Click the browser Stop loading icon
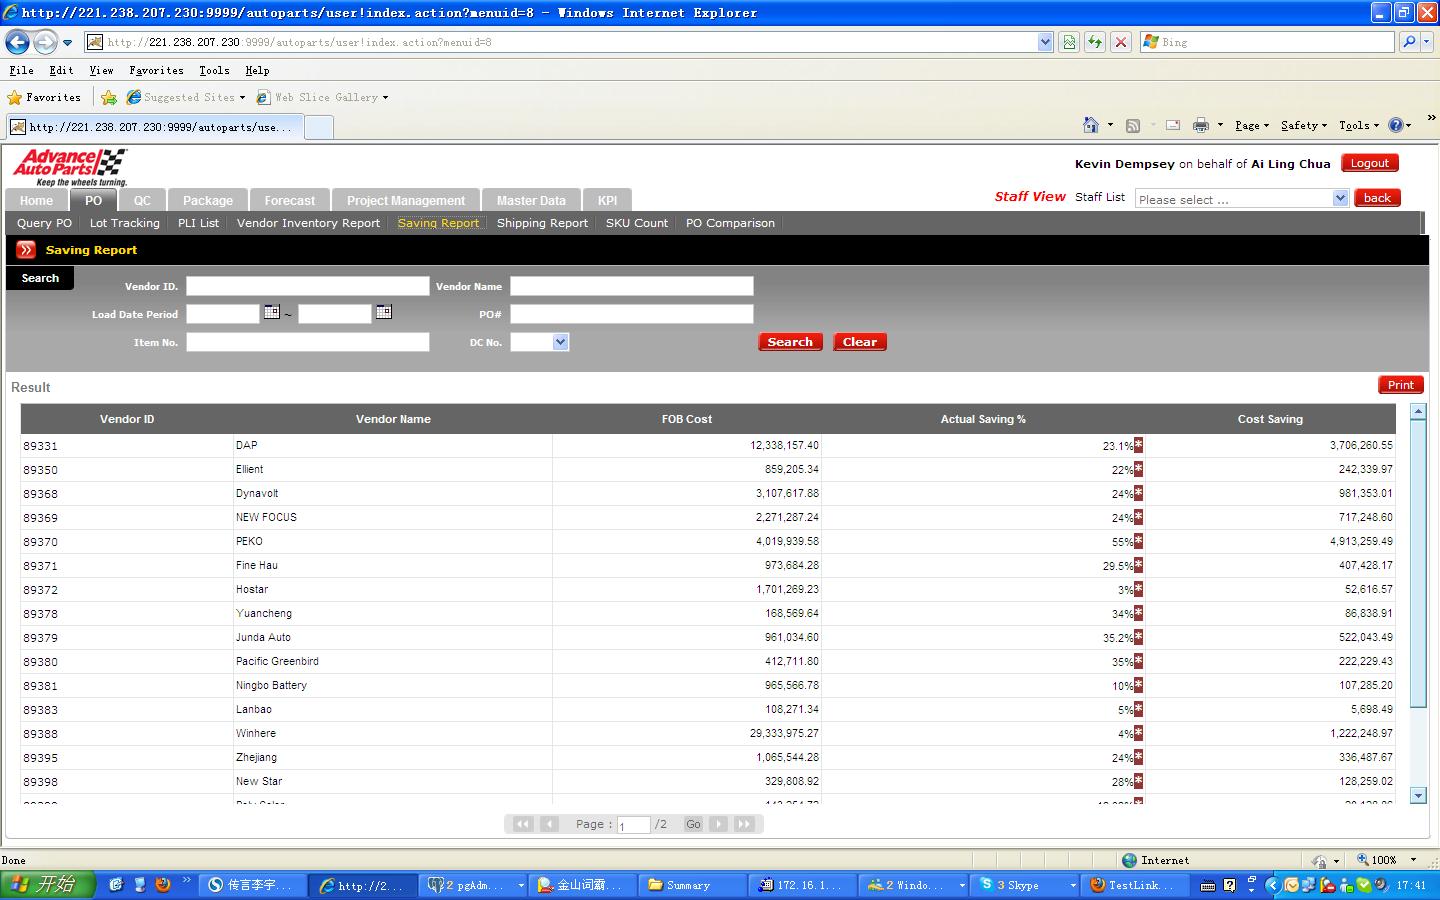This screenshot has width=1440, height=900. [x=1121, y=42]
